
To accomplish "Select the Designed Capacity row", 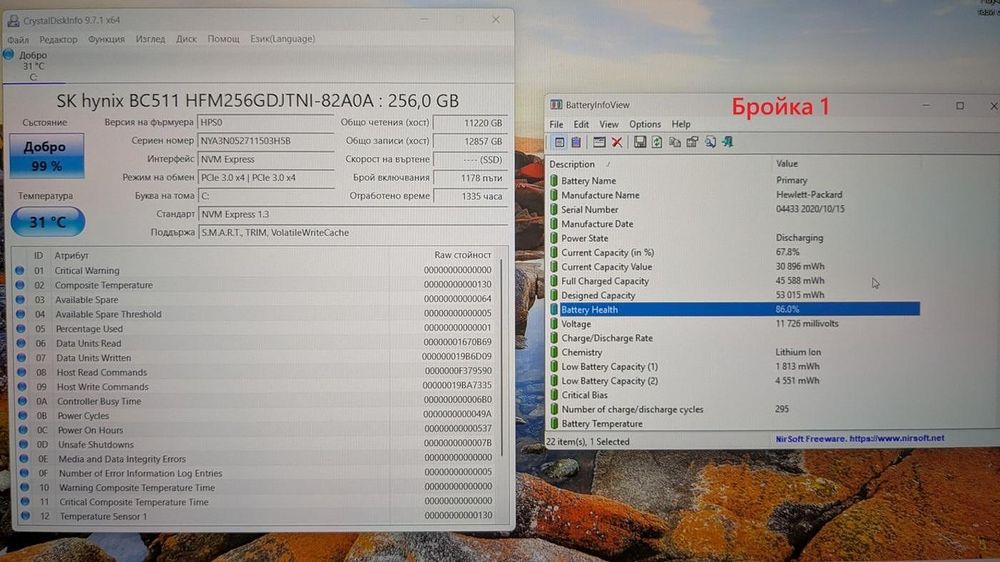I will pos(734,295).
